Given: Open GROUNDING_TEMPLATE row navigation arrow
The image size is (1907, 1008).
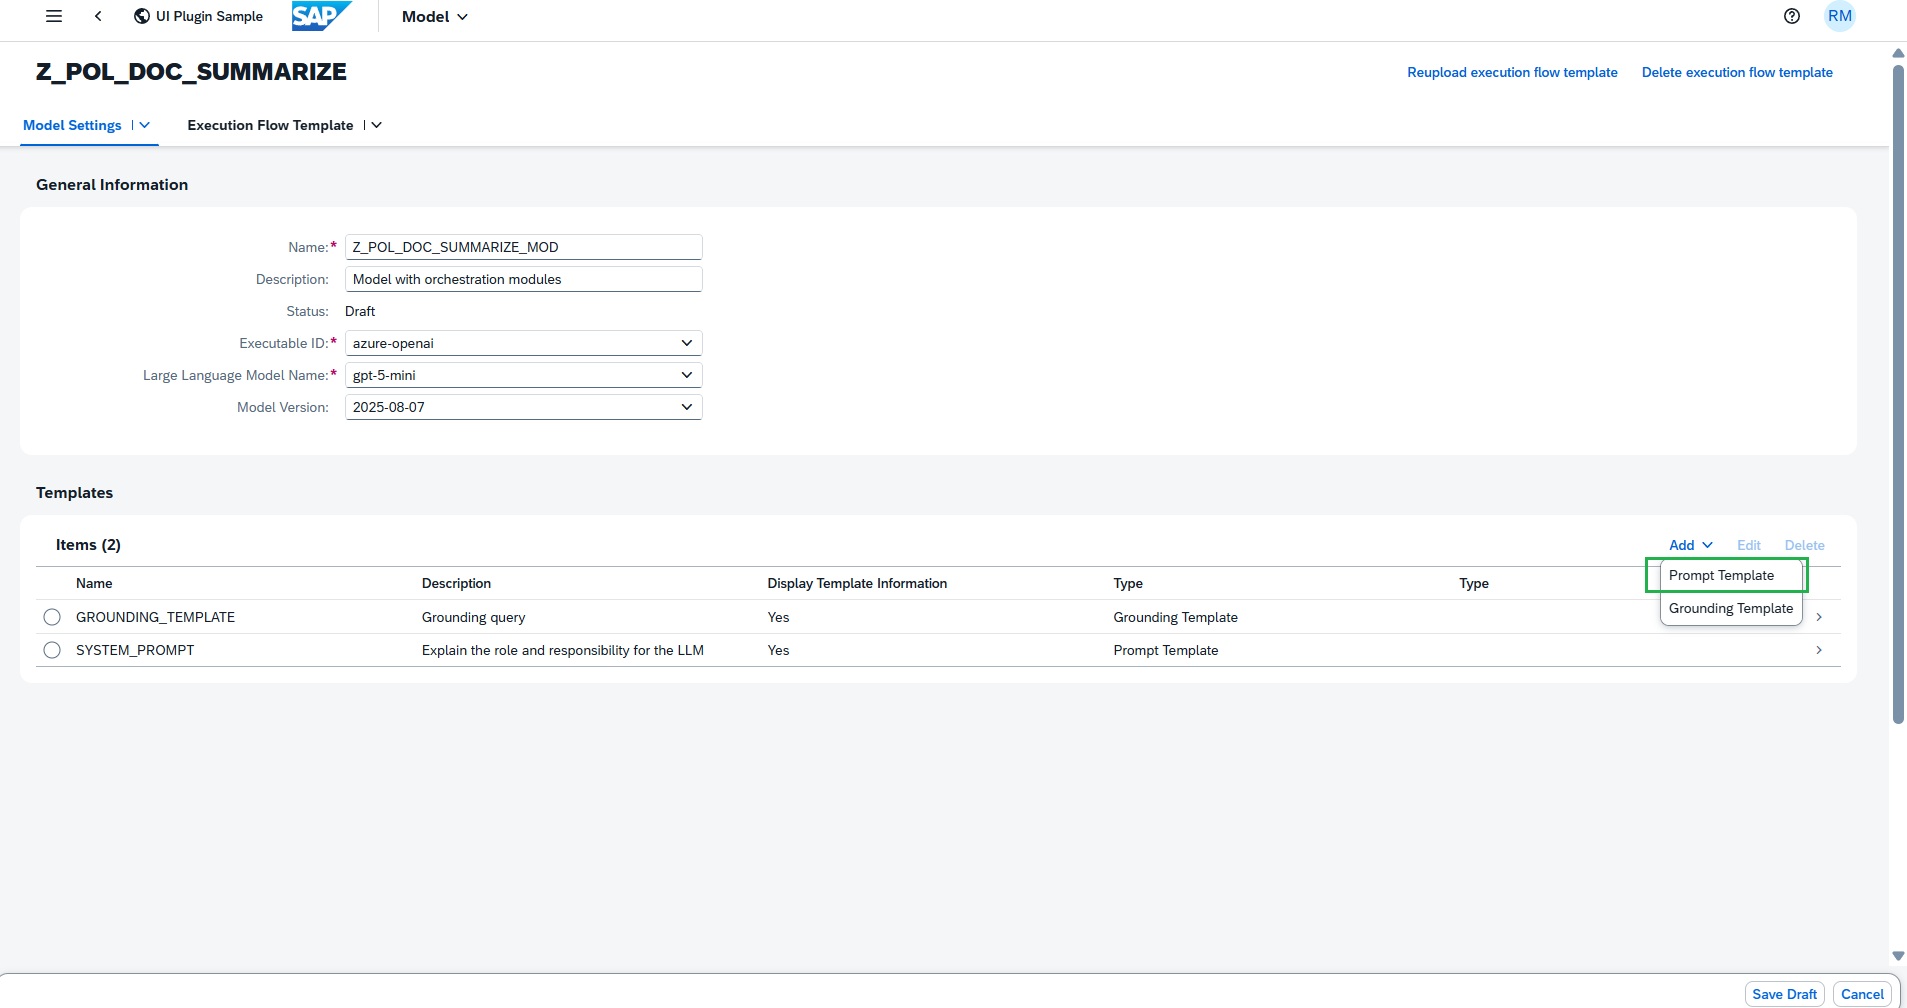Looking at the screenshot, I should (x=1819, y=617).
